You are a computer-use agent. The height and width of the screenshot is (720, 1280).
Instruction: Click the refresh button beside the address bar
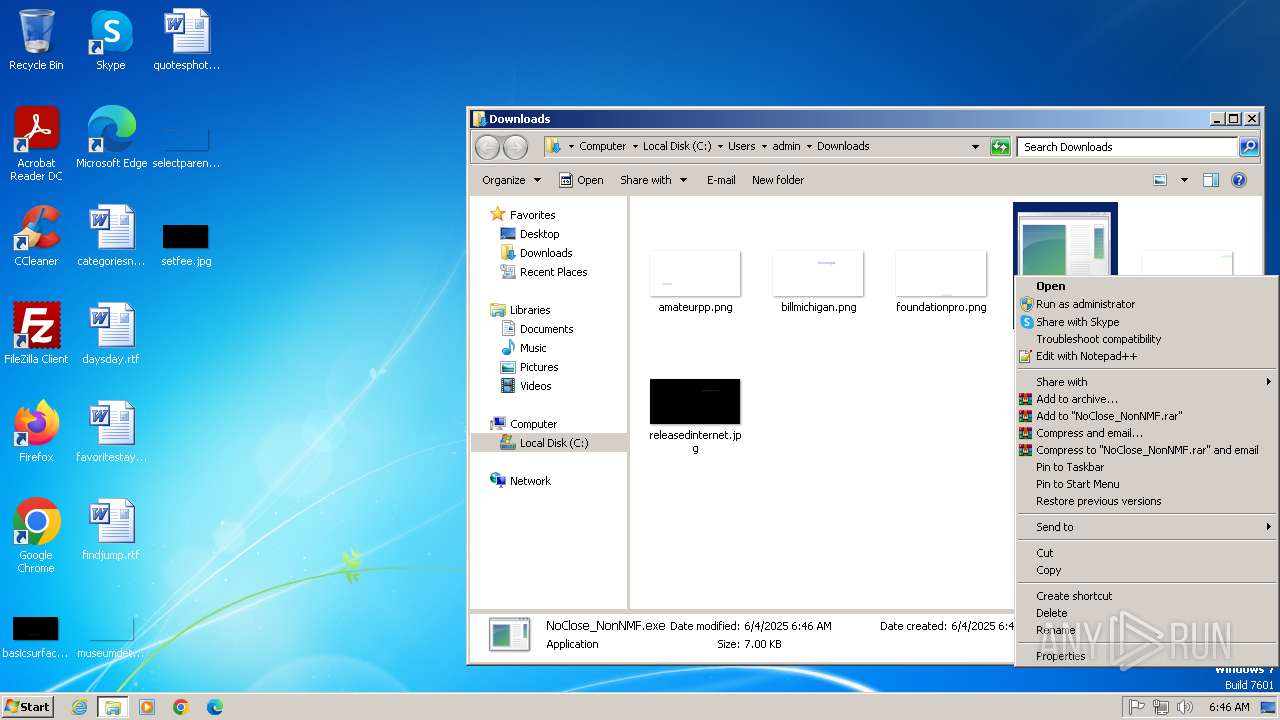(1000, 147)
